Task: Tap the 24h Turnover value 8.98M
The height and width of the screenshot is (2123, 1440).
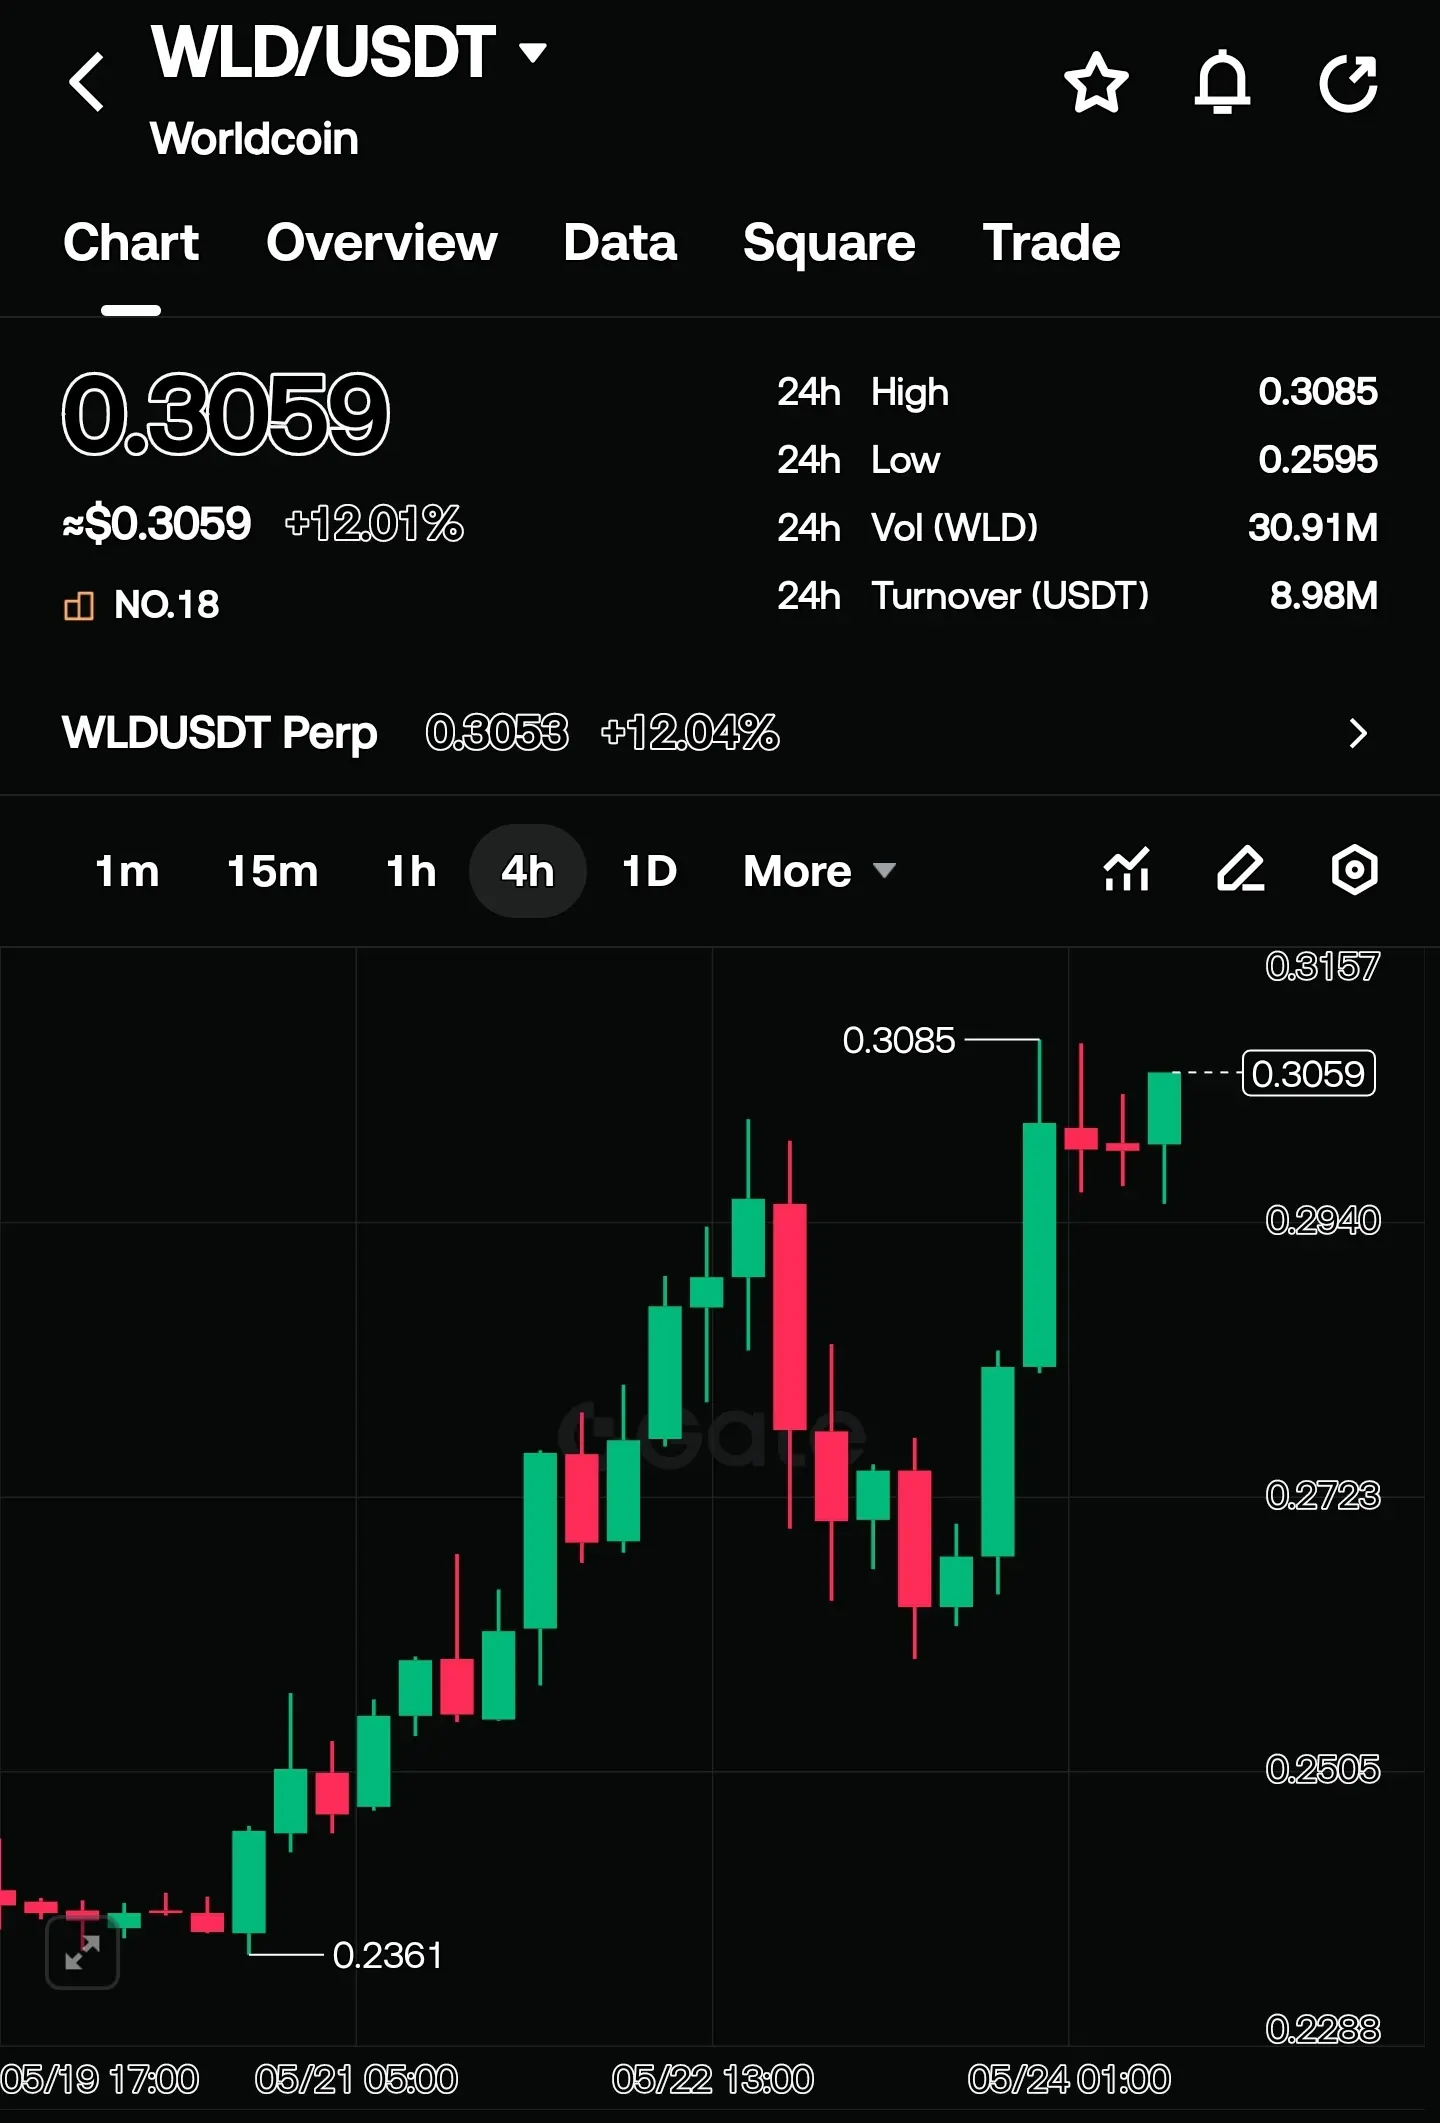Action: [1324, 596]
